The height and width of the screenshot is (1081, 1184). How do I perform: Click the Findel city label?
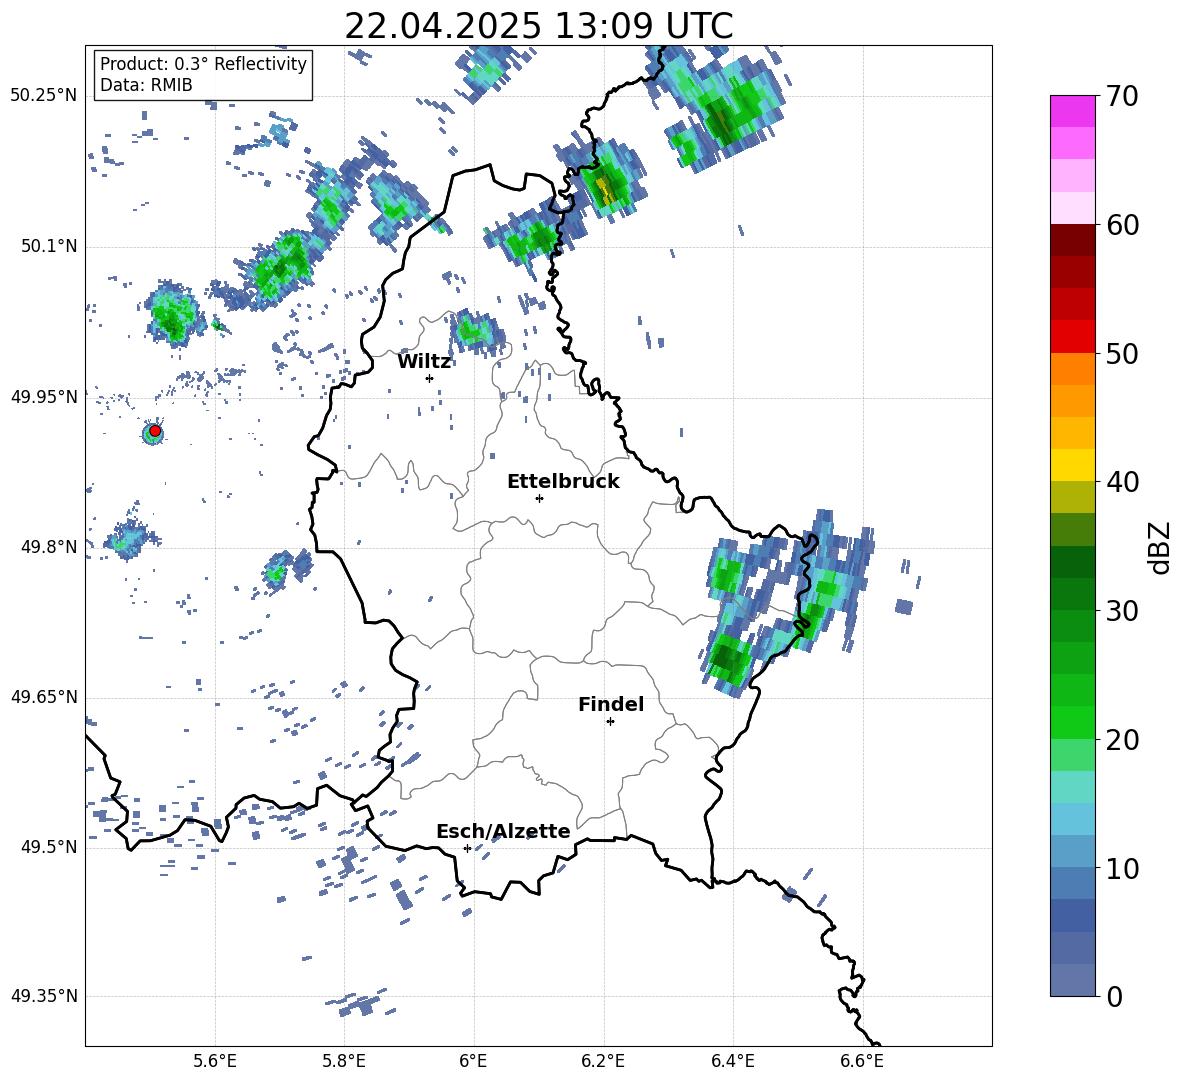pos(611,704)
